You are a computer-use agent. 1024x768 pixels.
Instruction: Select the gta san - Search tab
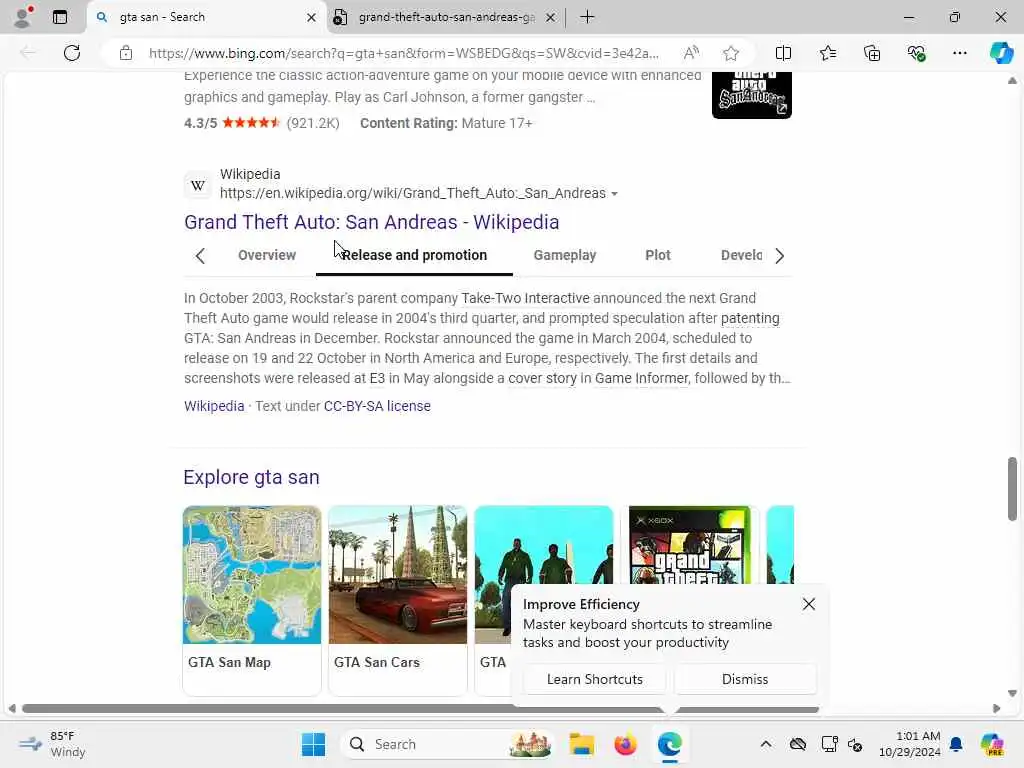pyautogui.click(x=206, y=17)
